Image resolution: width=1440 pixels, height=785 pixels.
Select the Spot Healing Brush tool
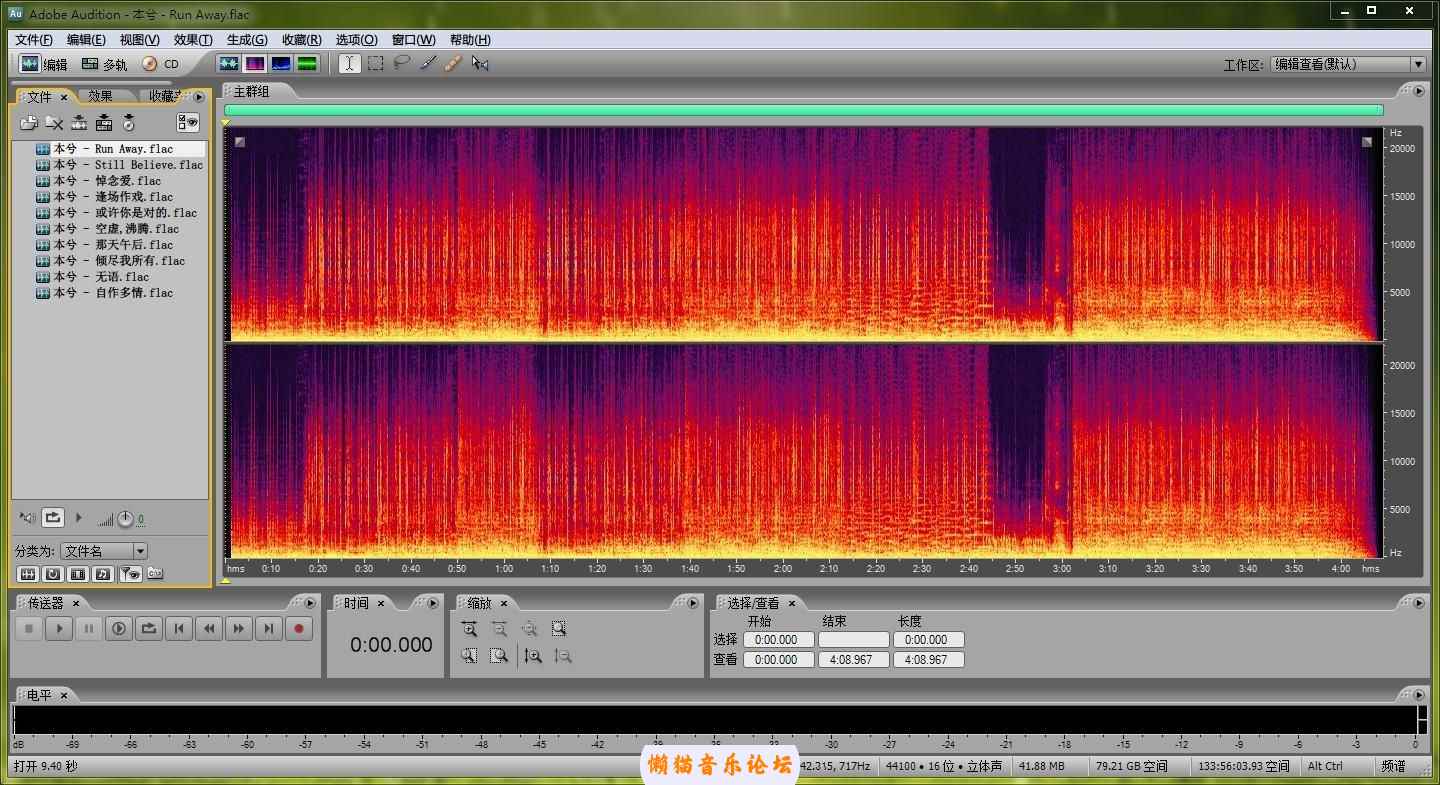pos(453,63)
